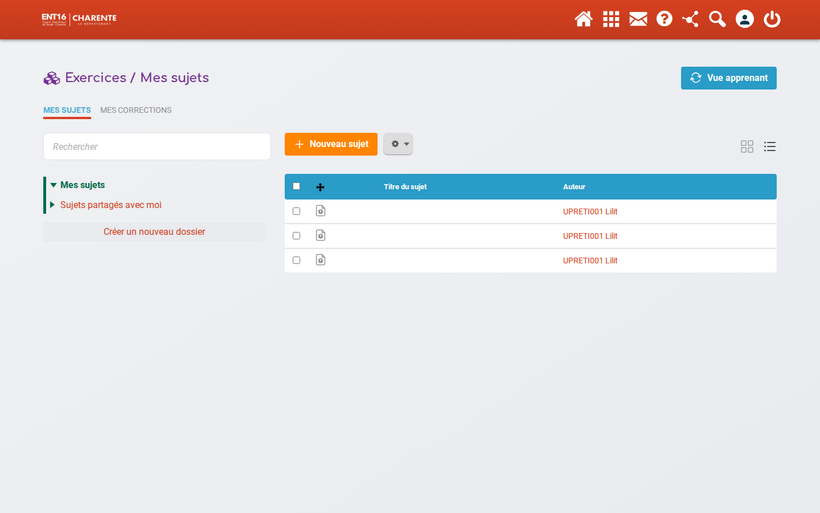
Task: Check the third subject row checkbox
Action: (x=297, y=260)
